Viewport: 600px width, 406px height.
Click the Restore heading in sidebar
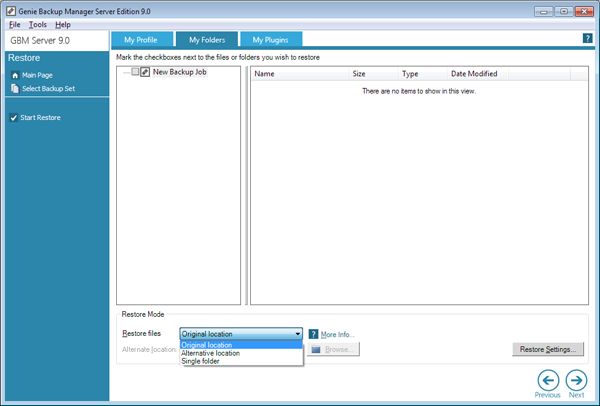tap(24, 58)
